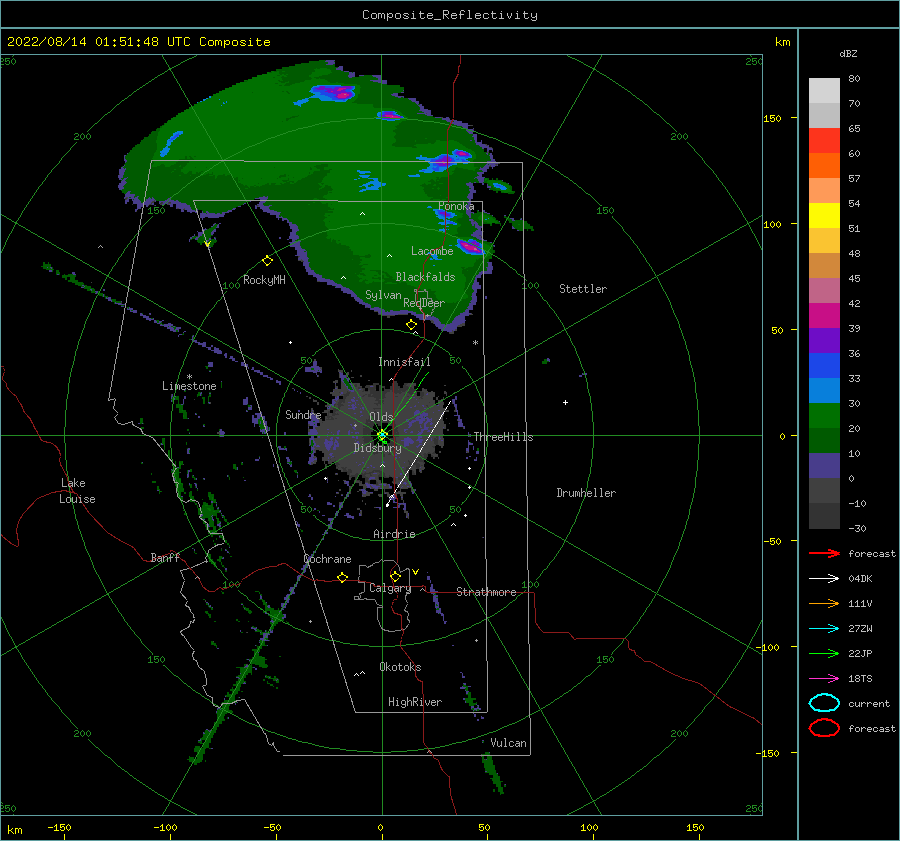Select the Blackfalds map label

pyautogui.click(x=425, y=277)
